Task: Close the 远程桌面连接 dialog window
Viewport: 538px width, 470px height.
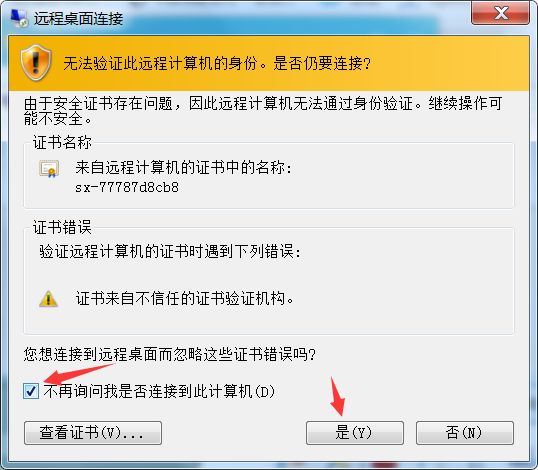Action: [x=501, y=13]
